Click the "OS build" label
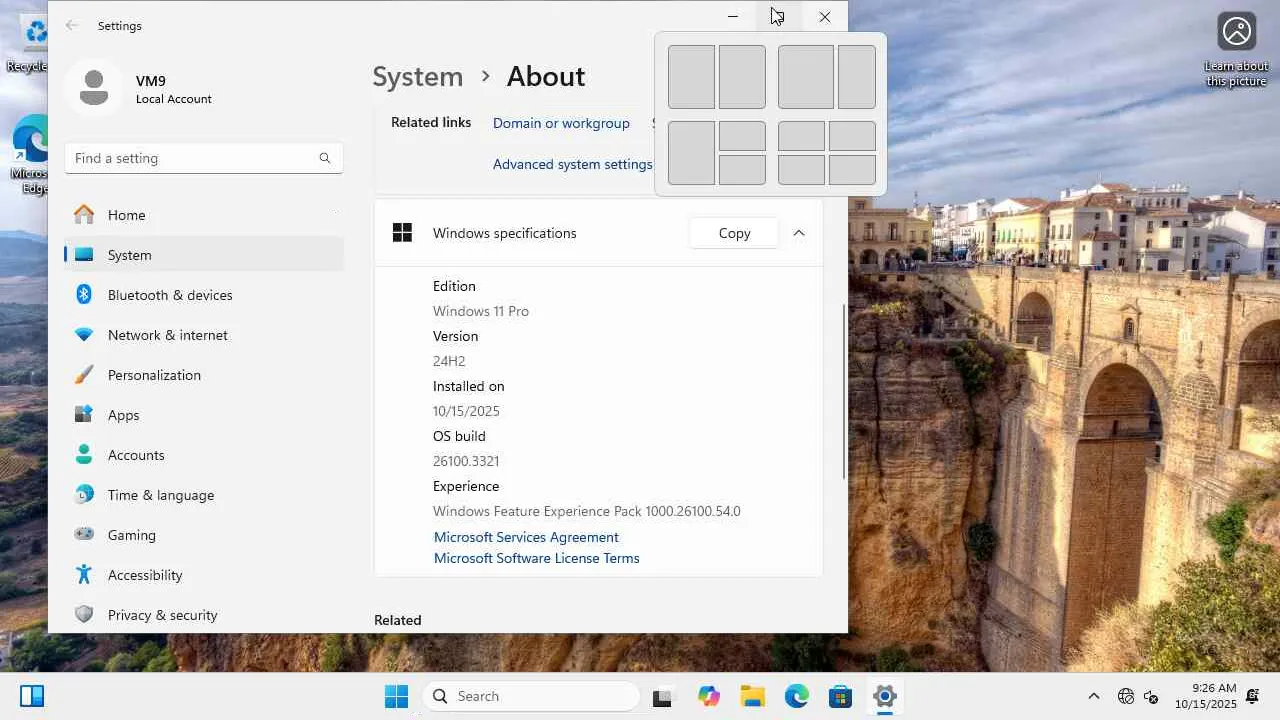Image resolution: width=1280 pixels, height=720 pixels. (x=459, y=436)
